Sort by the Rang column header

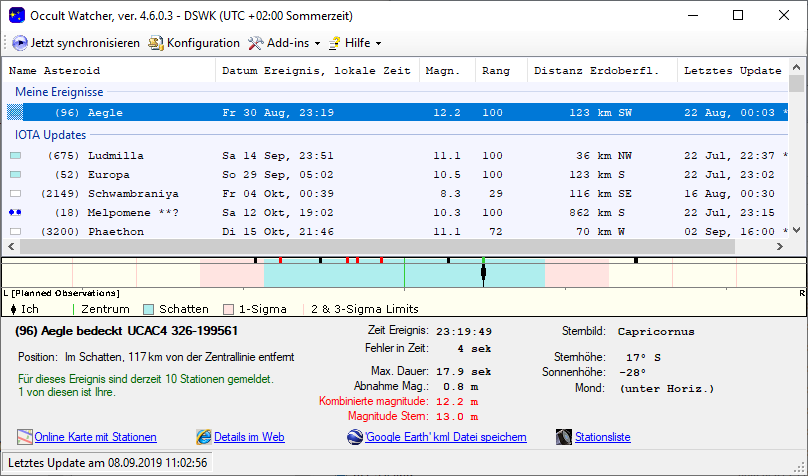click(x=496, y=71)
